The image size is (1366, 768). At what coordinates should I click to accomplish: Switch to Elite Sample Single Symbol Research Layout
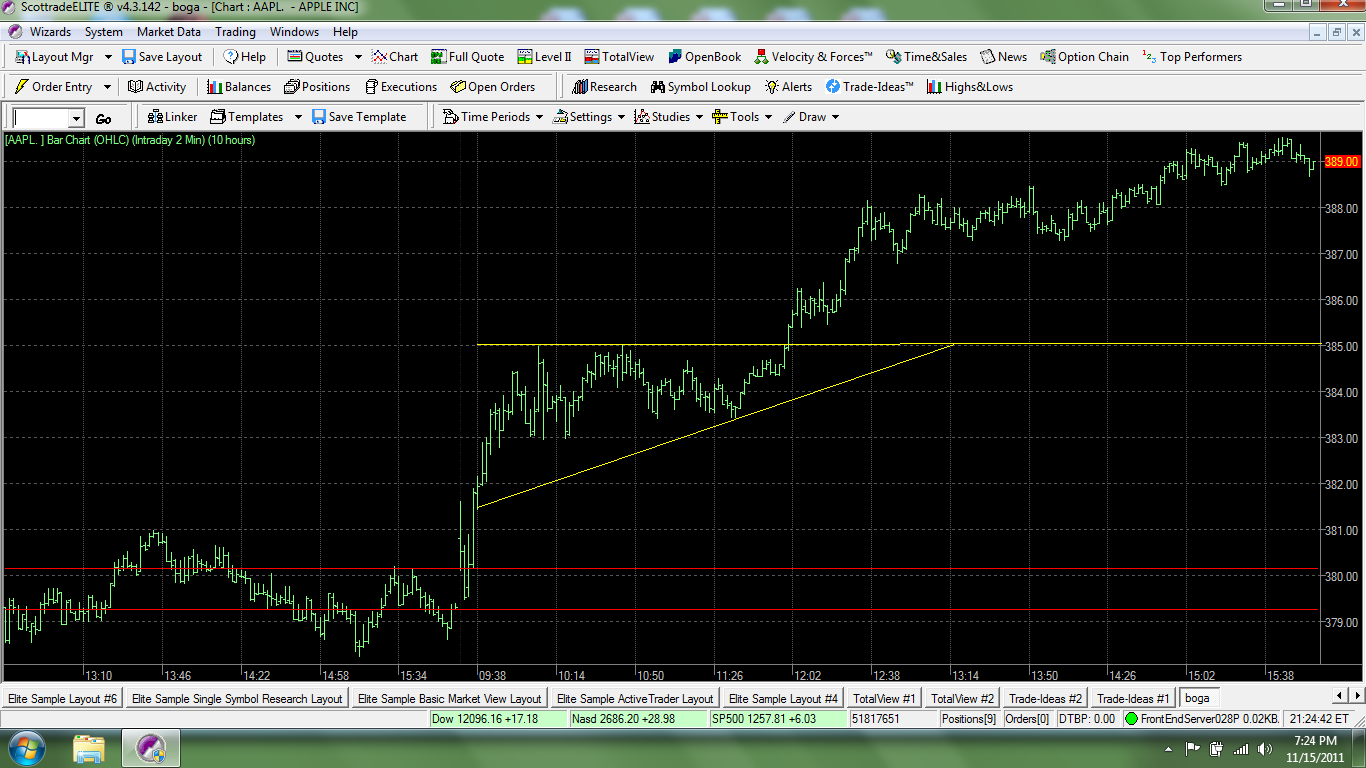(237, 698)
